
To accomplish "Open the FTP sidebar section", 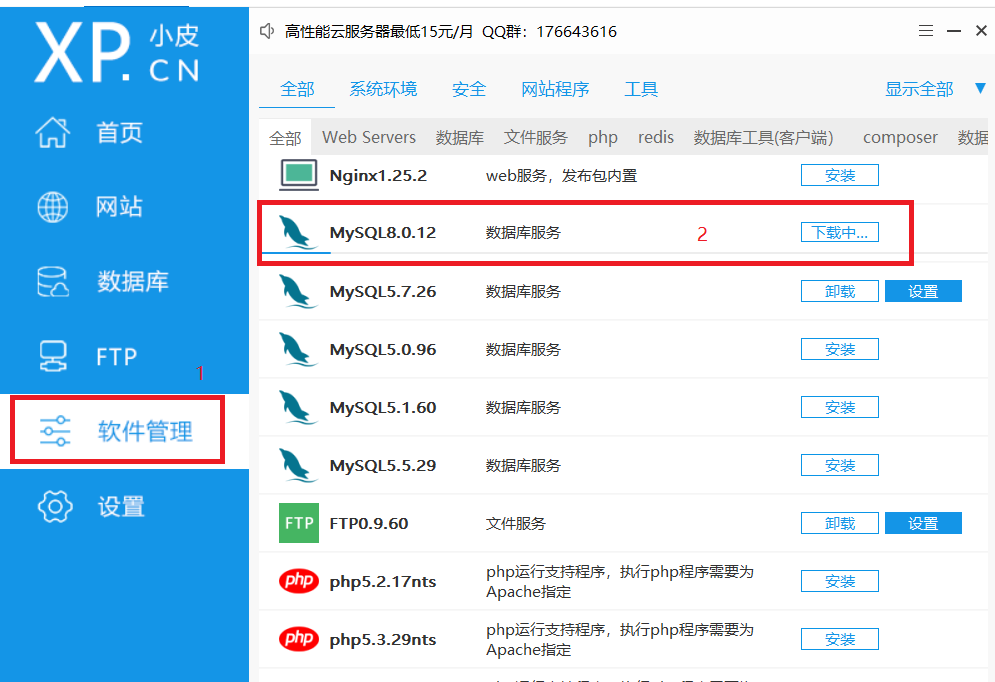I will 88,357.
